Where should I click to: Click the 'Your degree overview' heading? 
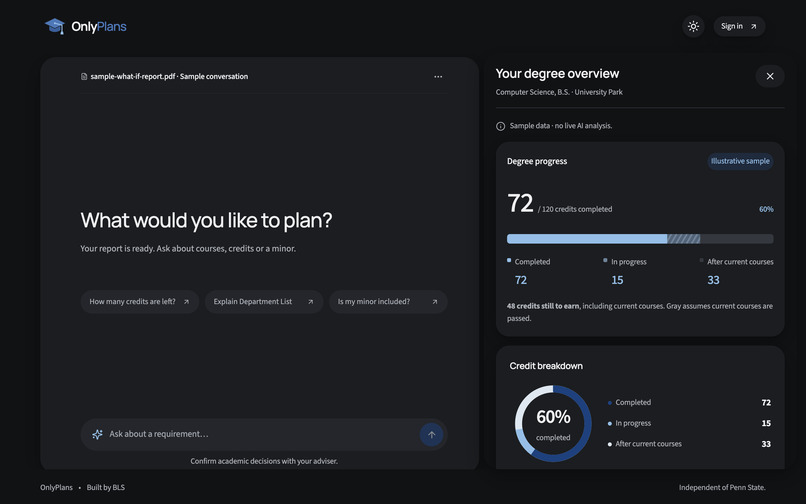(x=557, y=74)
